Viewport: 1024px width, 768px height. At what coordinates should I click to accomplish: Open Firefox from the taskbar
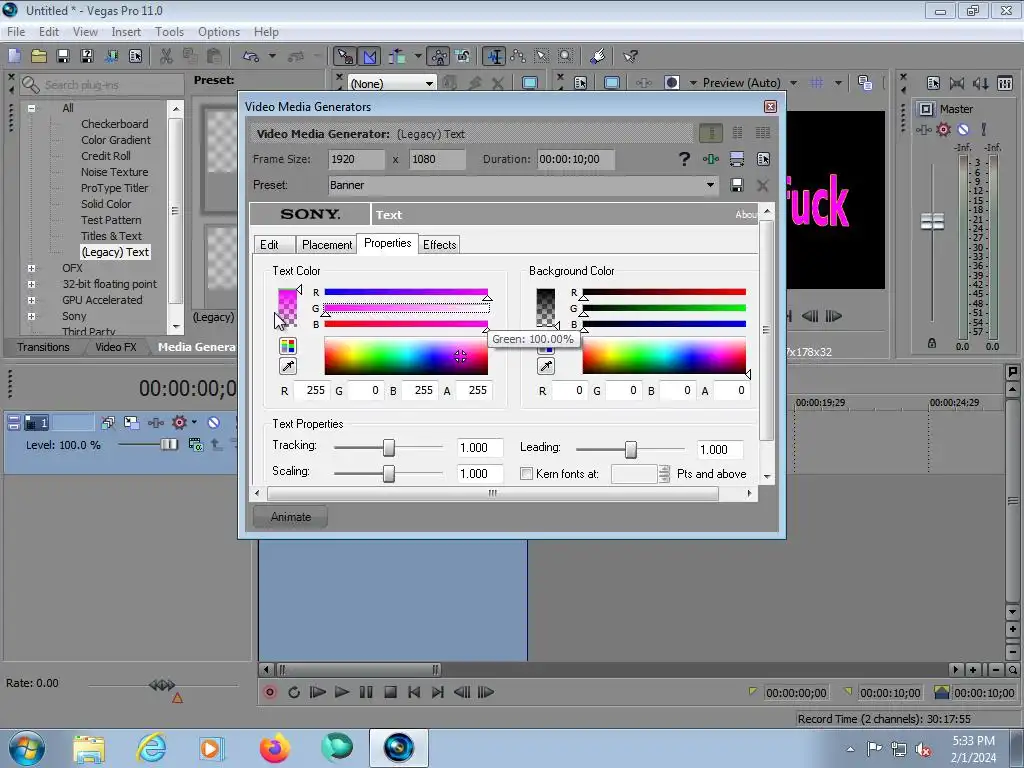tap(274, 748)
